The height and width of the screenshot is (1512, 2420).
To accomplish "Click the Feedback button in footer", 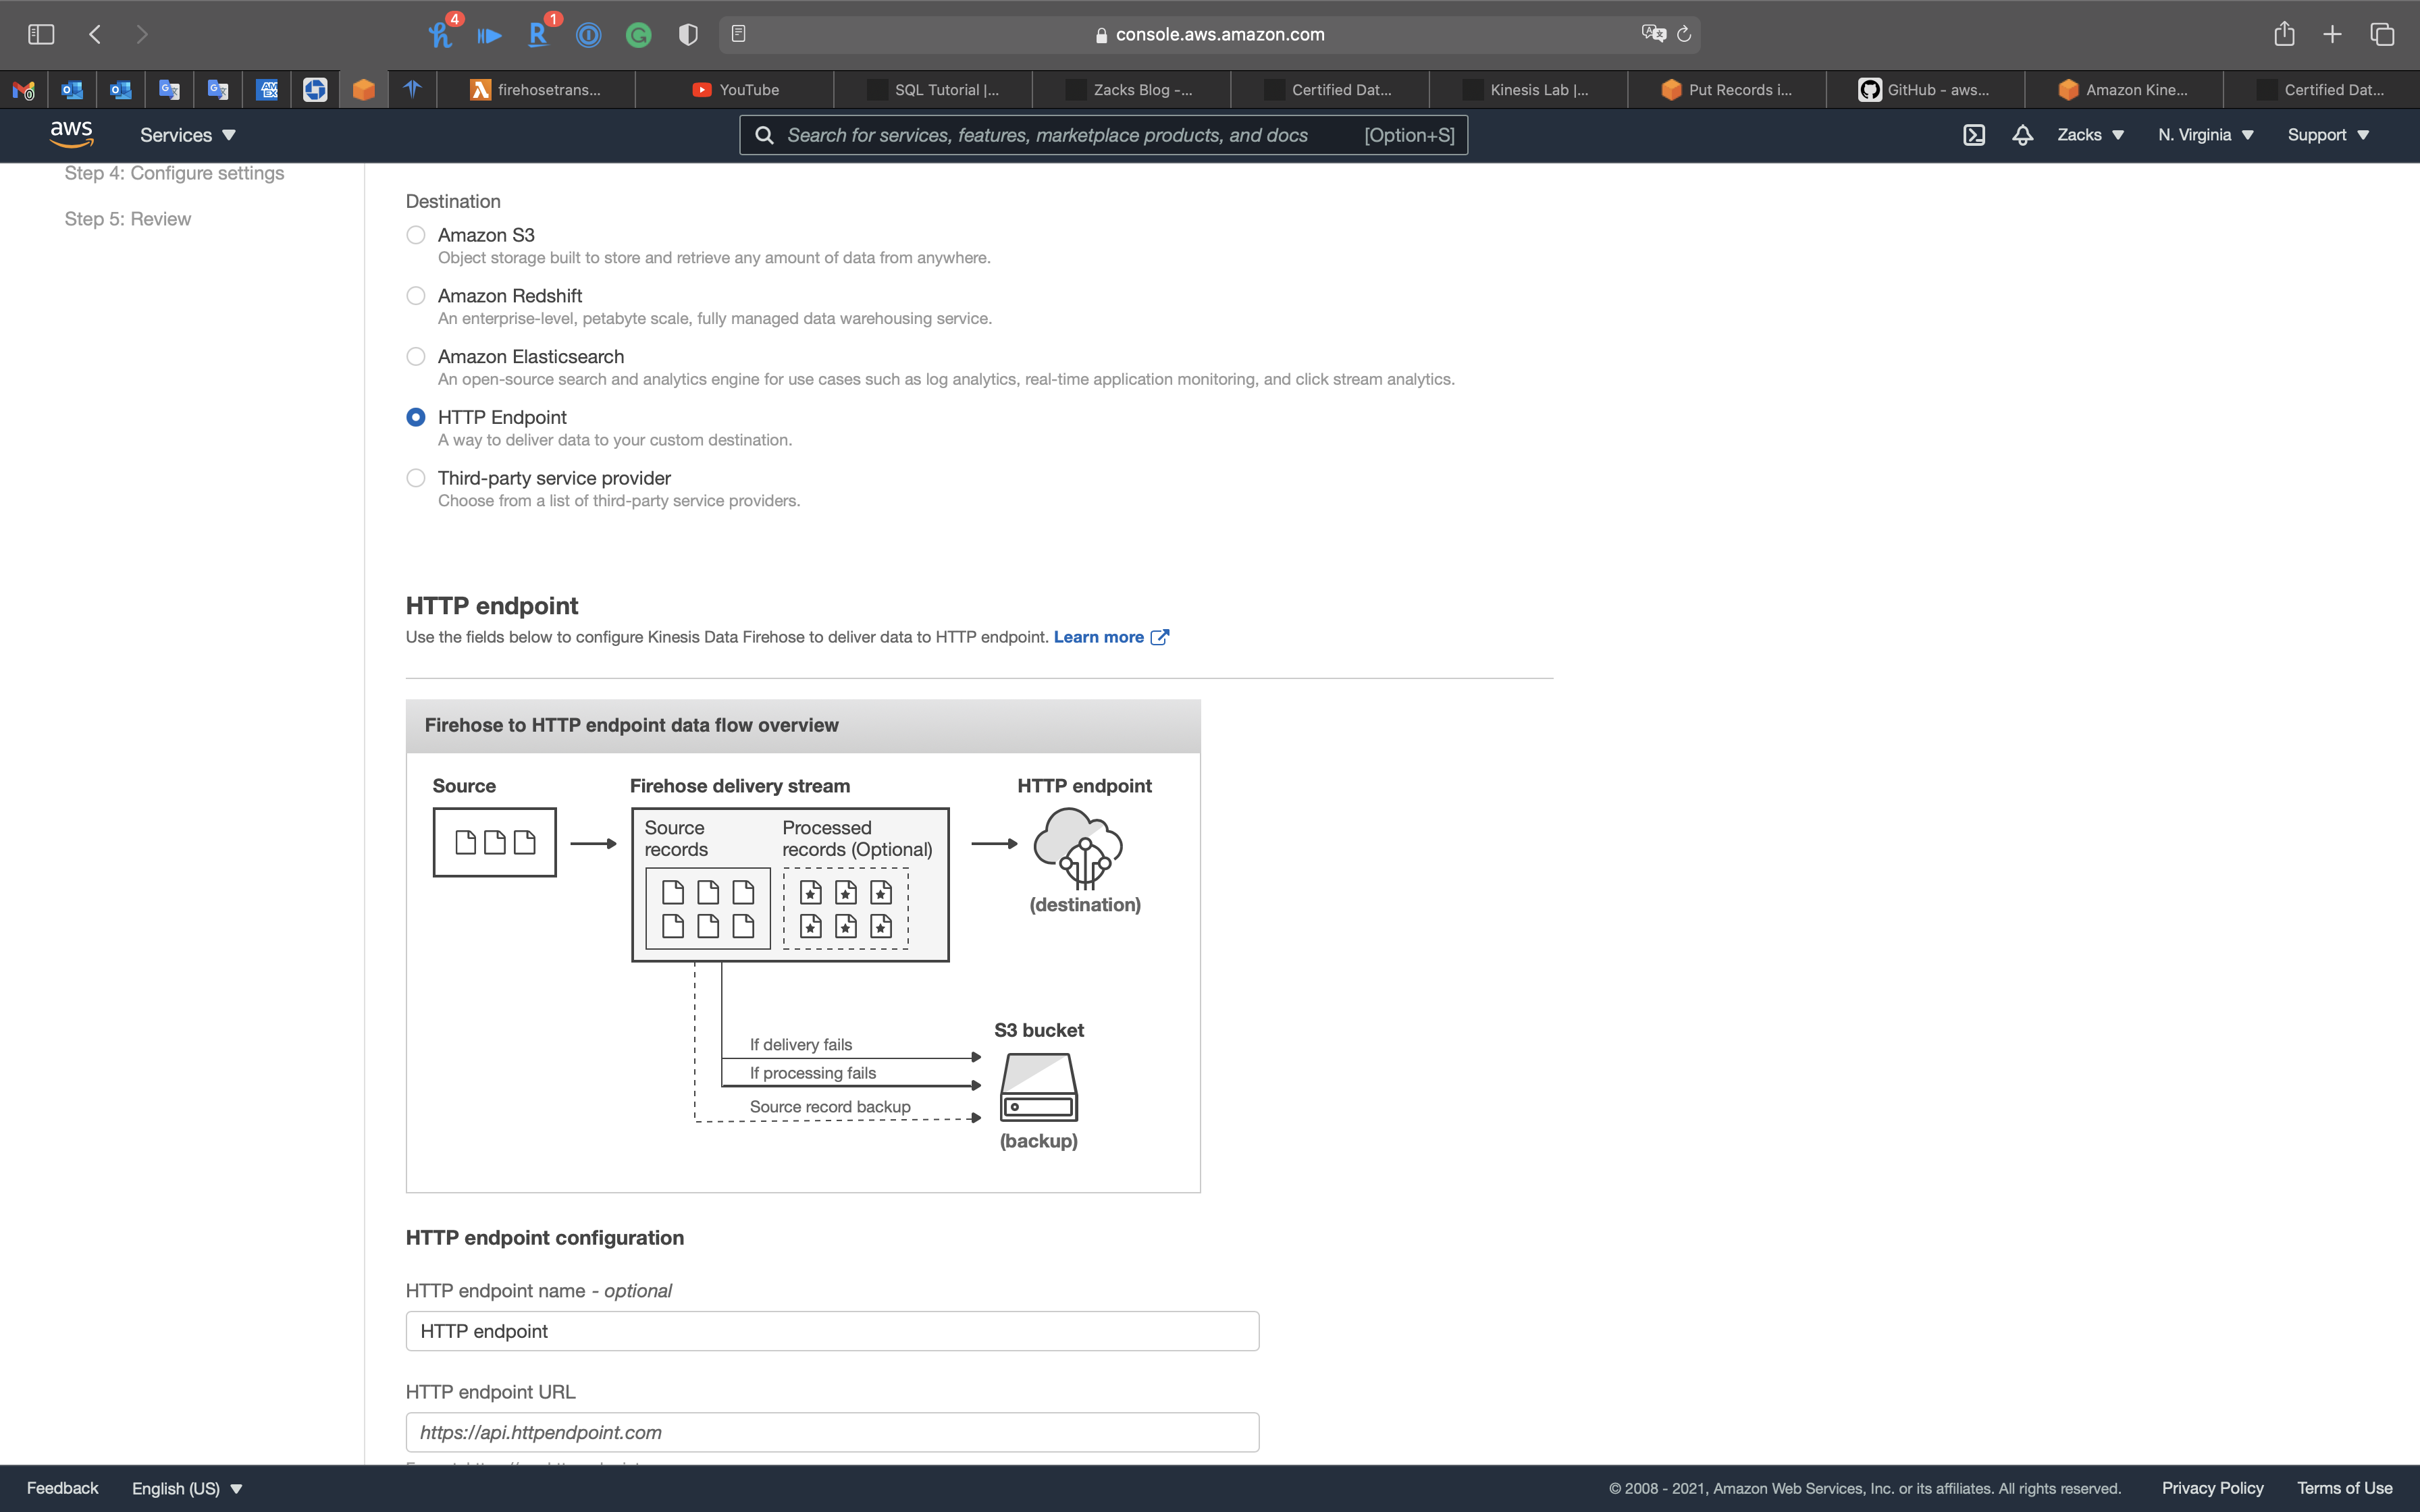I will pyautogui.click(x=62, y=1488).
